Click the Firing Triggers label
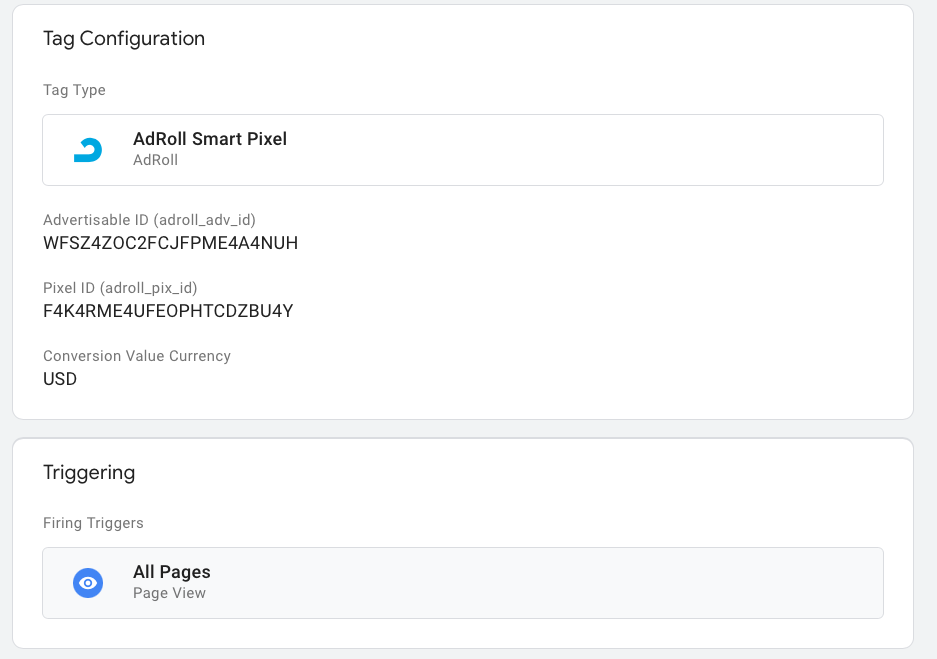The height and width of the screenshot is (659, 937). [93, 523]
